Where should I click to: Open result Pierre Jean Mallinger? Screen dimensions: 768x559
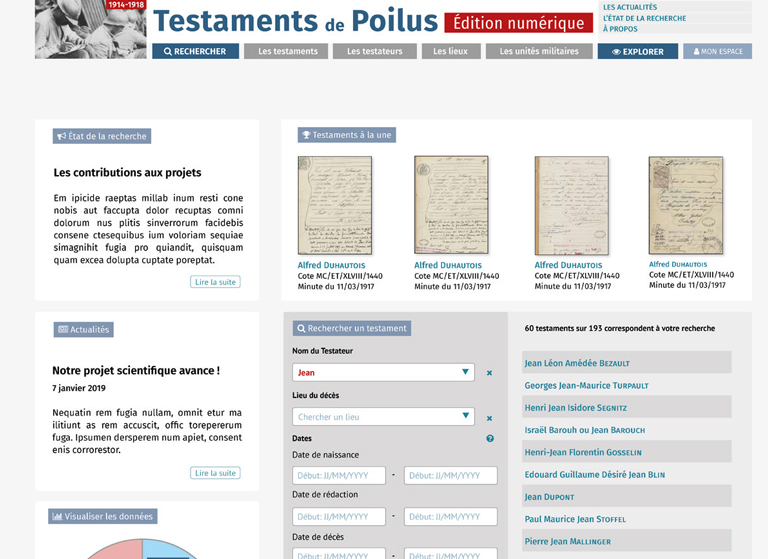click(x=626, y=541)
